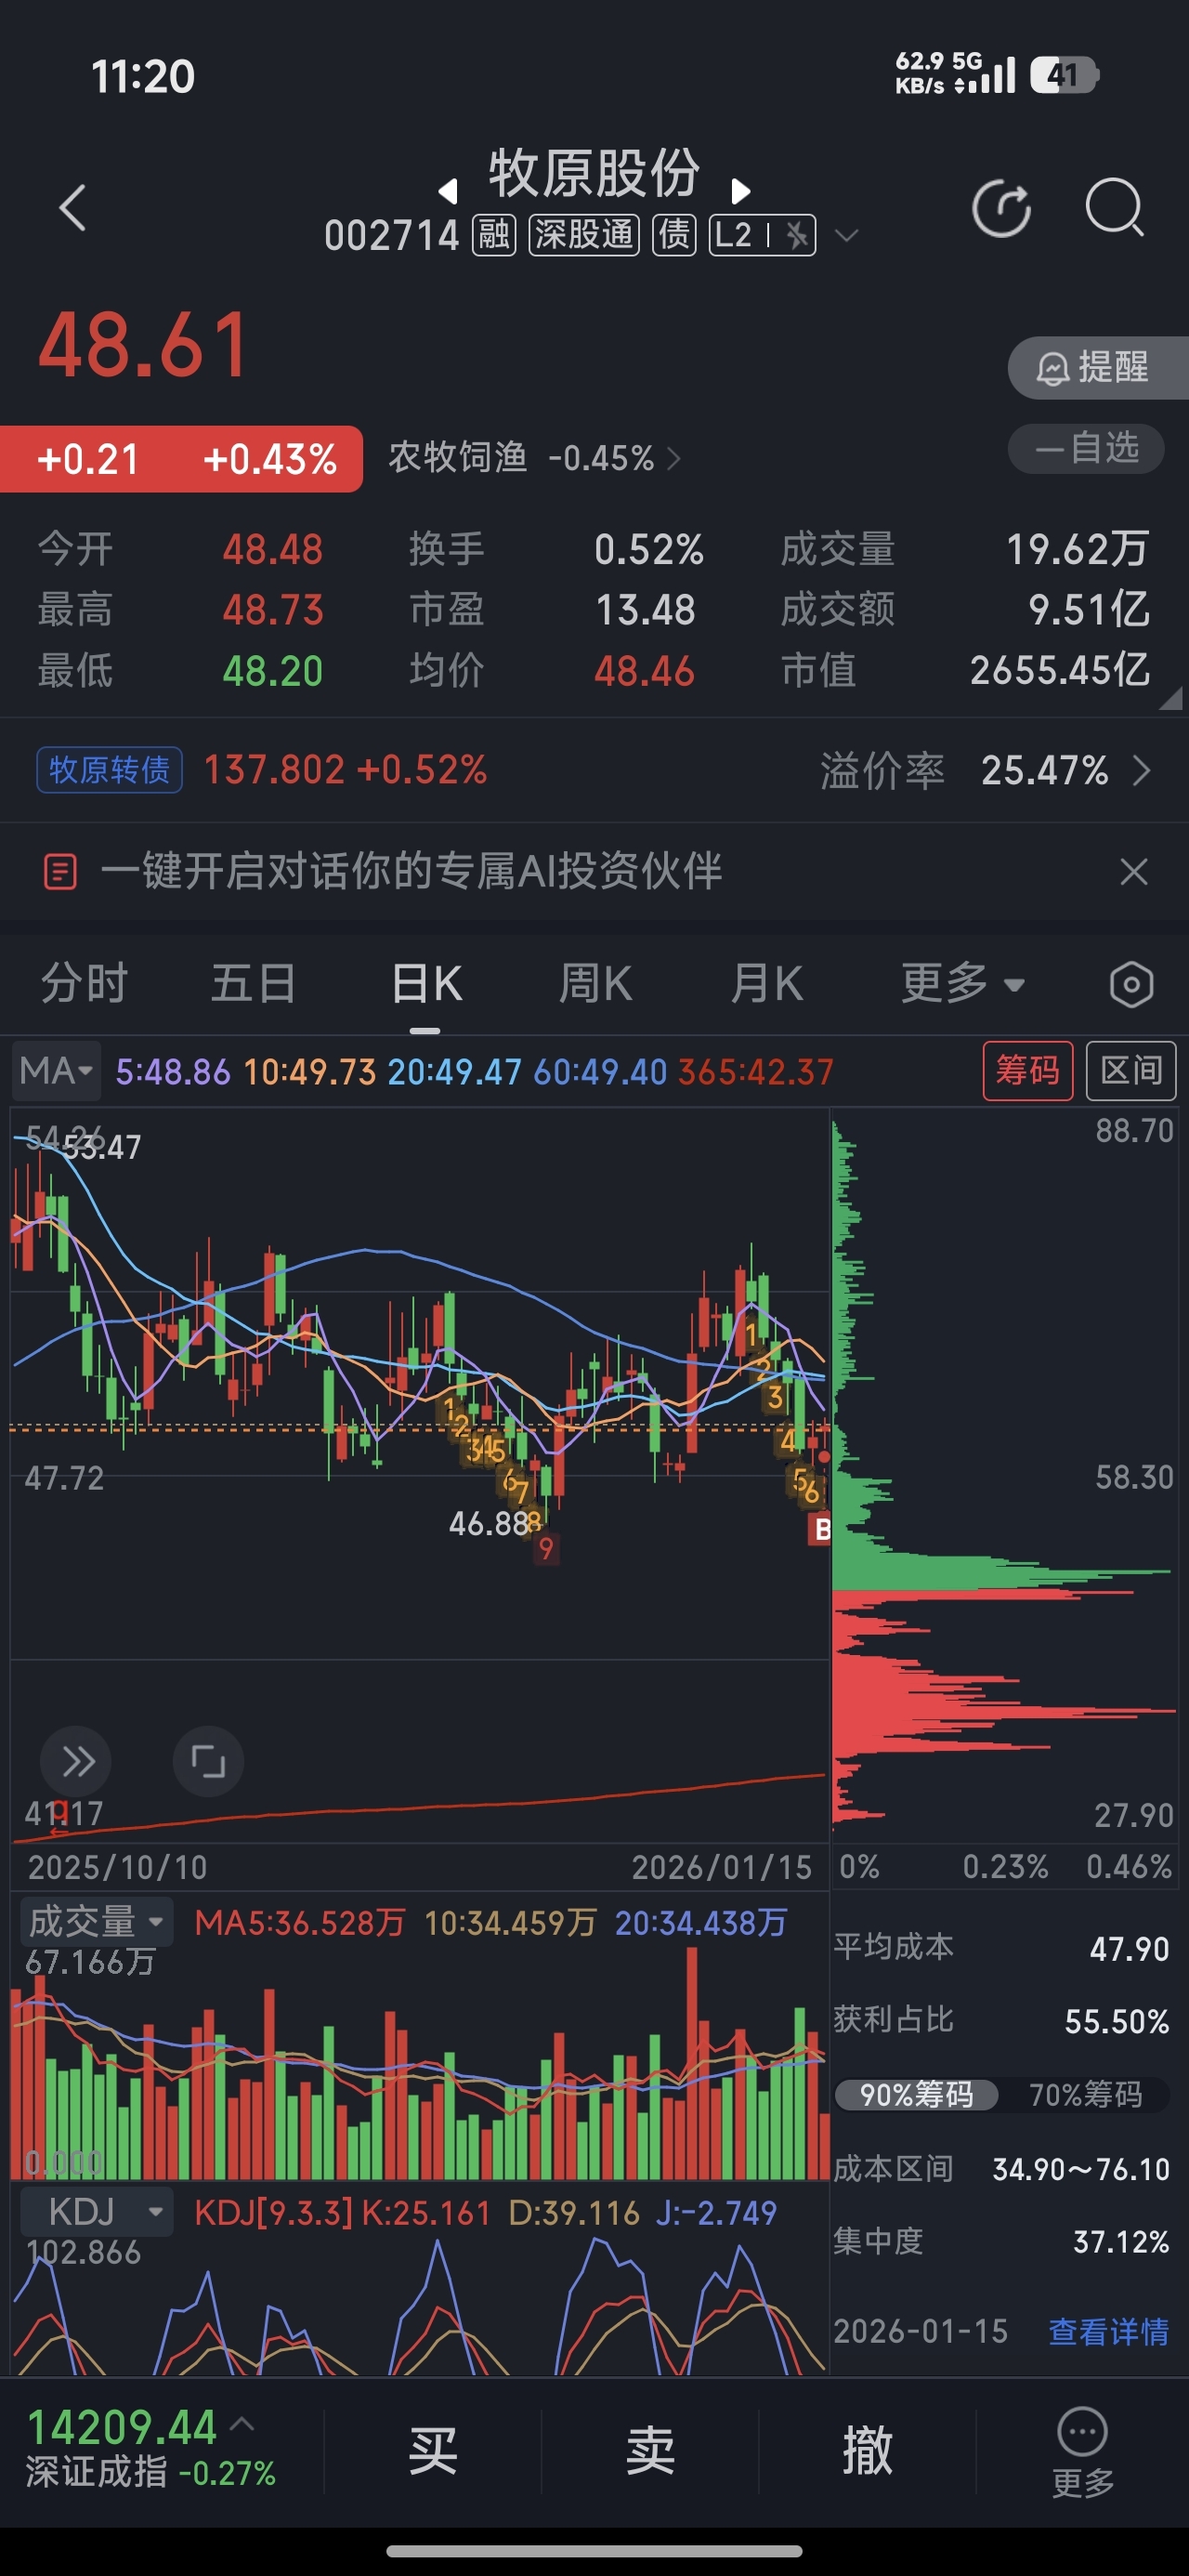The image size is (1189, 2576).
Task: Switch to 月K tab
Action: tap(766, 983)
